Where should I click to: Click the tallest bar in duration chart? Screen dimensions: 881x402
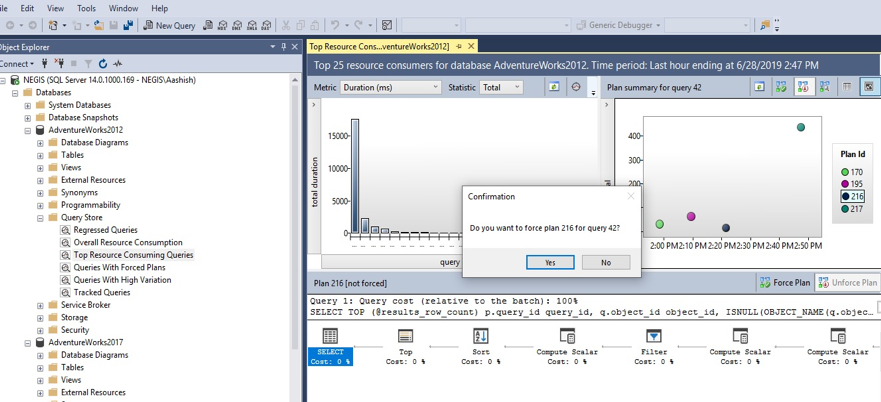click(x=355, y=176)
